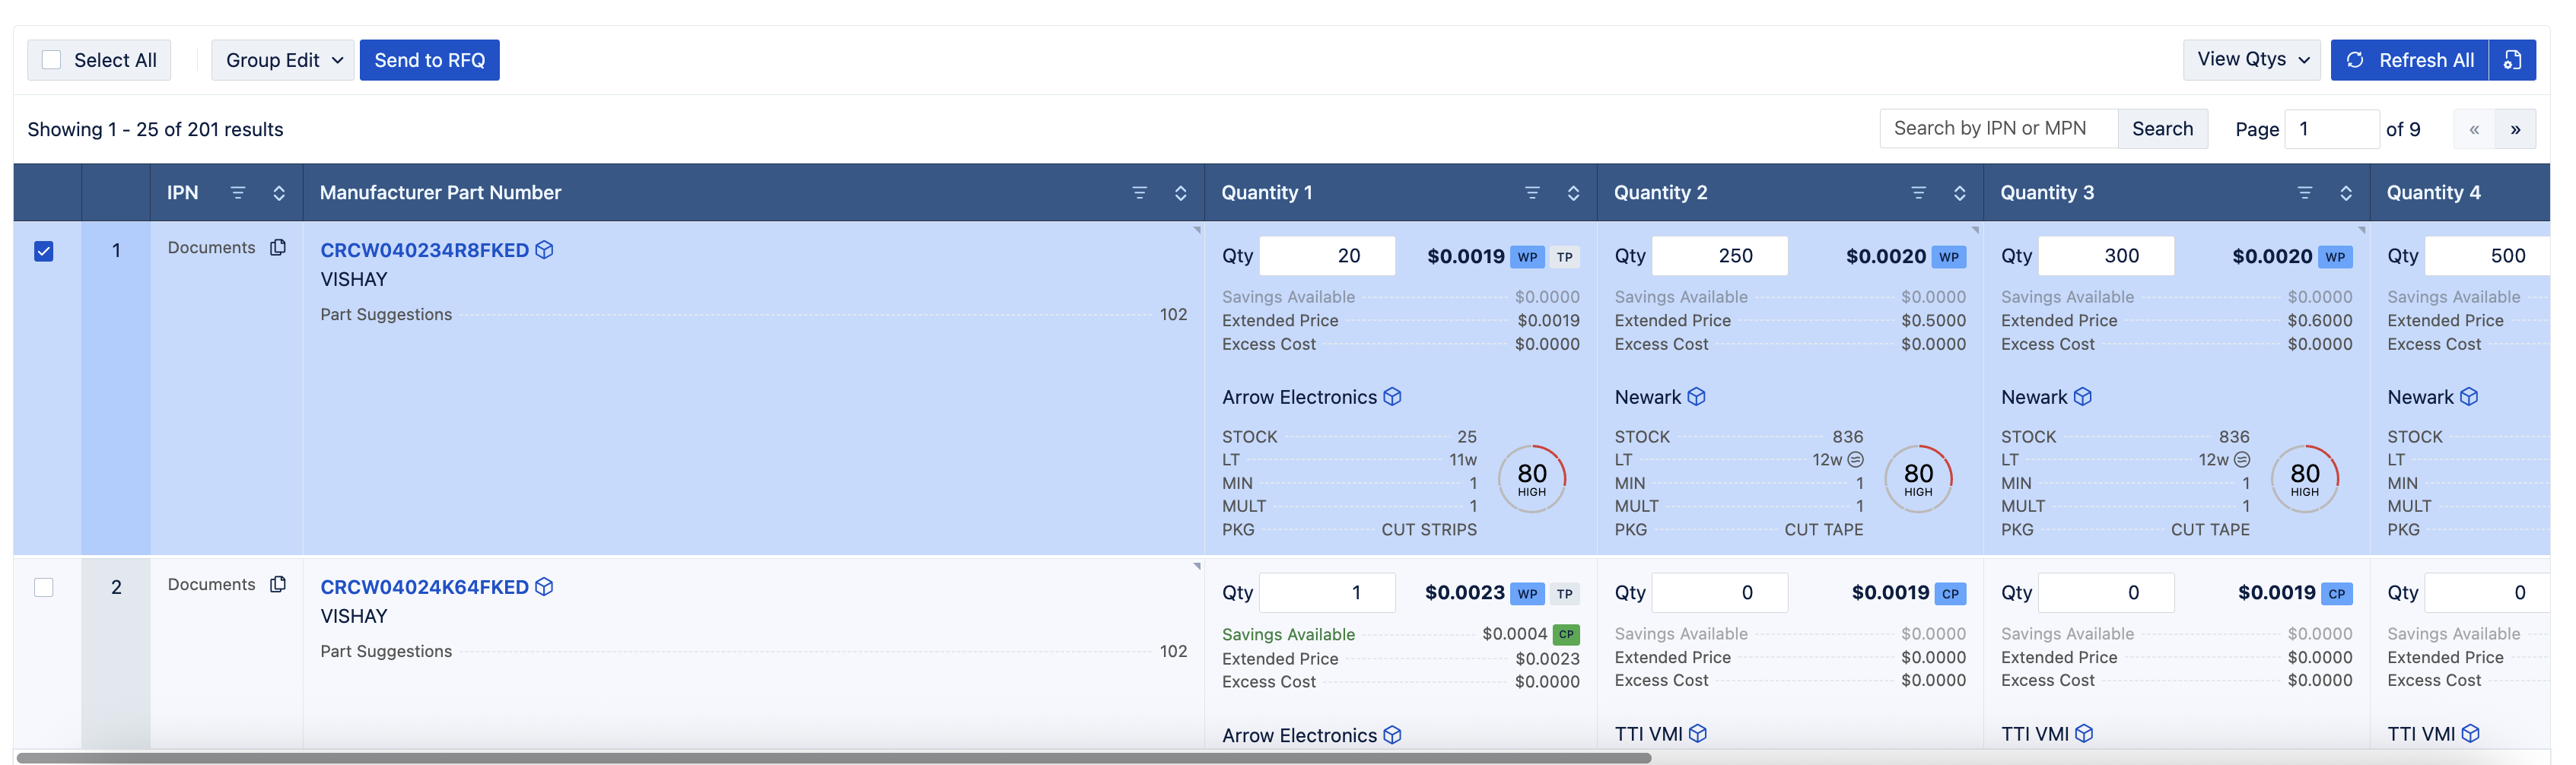Open the Manufacturer Part Number filter icon
This screenshot has height=765, width=2576.
(1139, 193)
